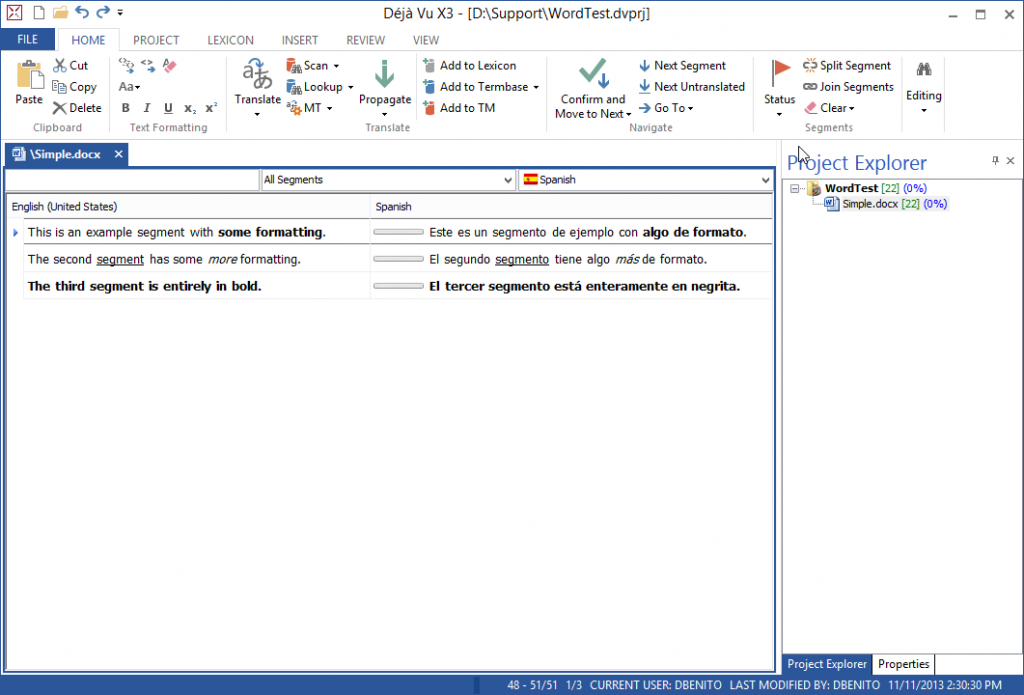Switch to the LEXICON ribbon tab
Image resolution: width=1024 pixels, height=695 pixels.
(x=231, y=40)
